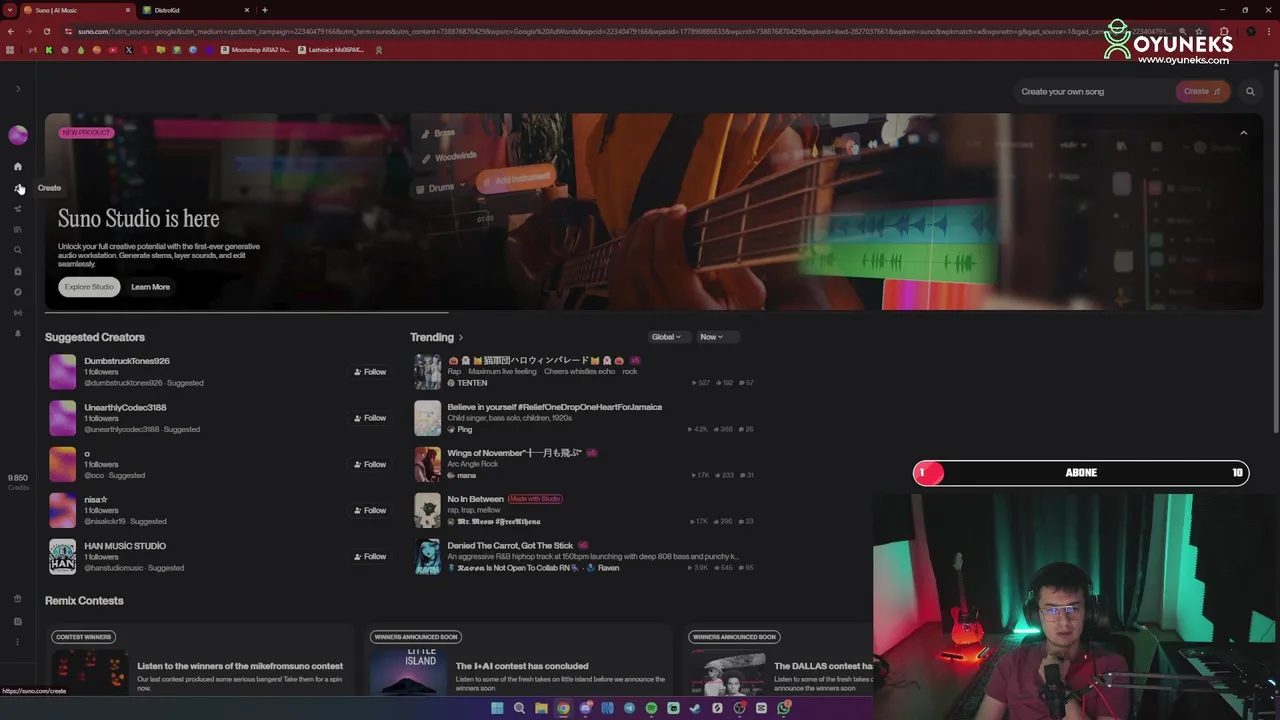Open a new browser tab

point(265,10)
